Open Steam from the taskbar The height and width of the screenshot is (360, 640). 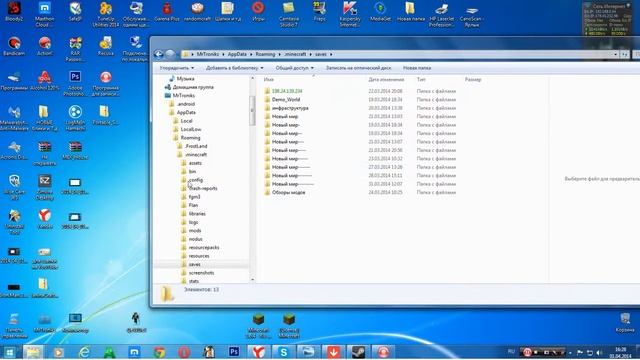(358, 352)
